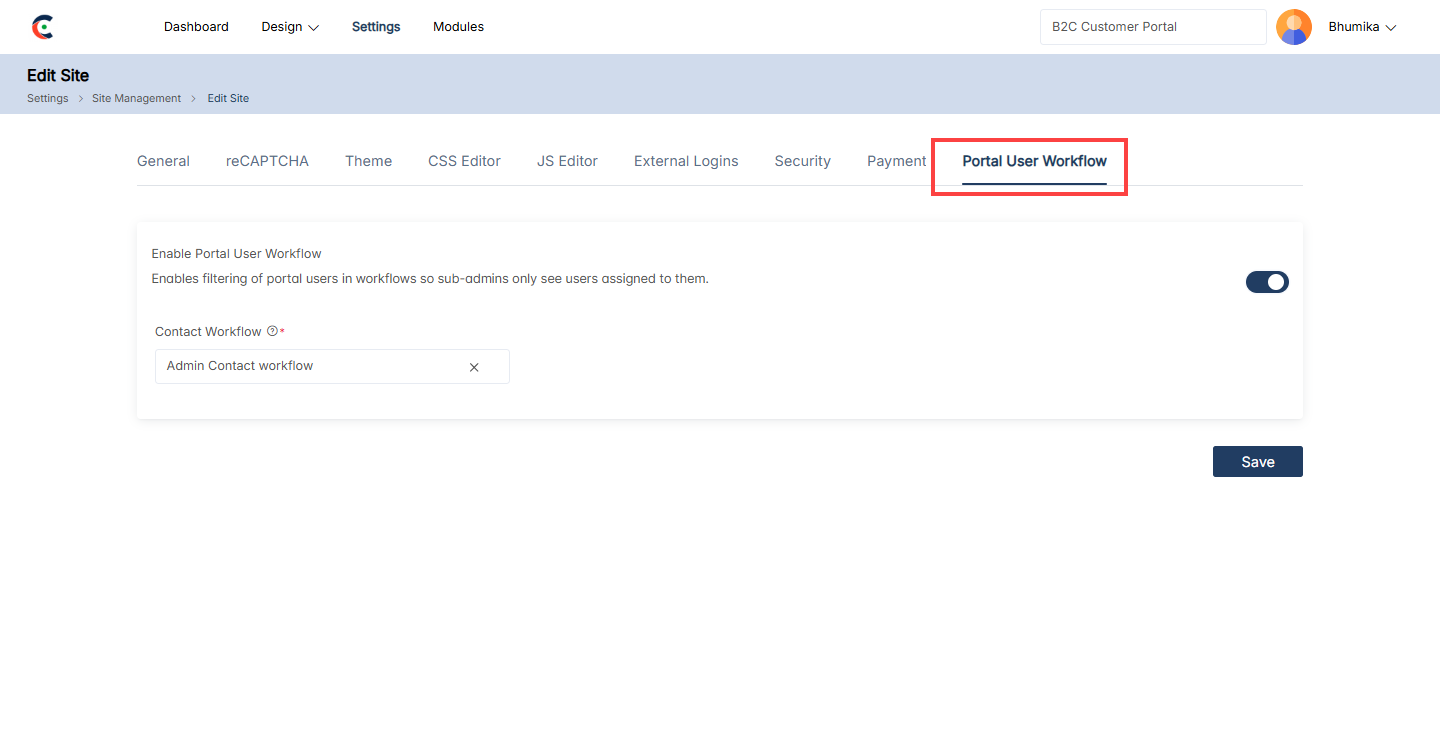The width and height of the screenshot is (1440, 731).
Task: Open the Dashboard menu item
Action: [x=196, y=27]
